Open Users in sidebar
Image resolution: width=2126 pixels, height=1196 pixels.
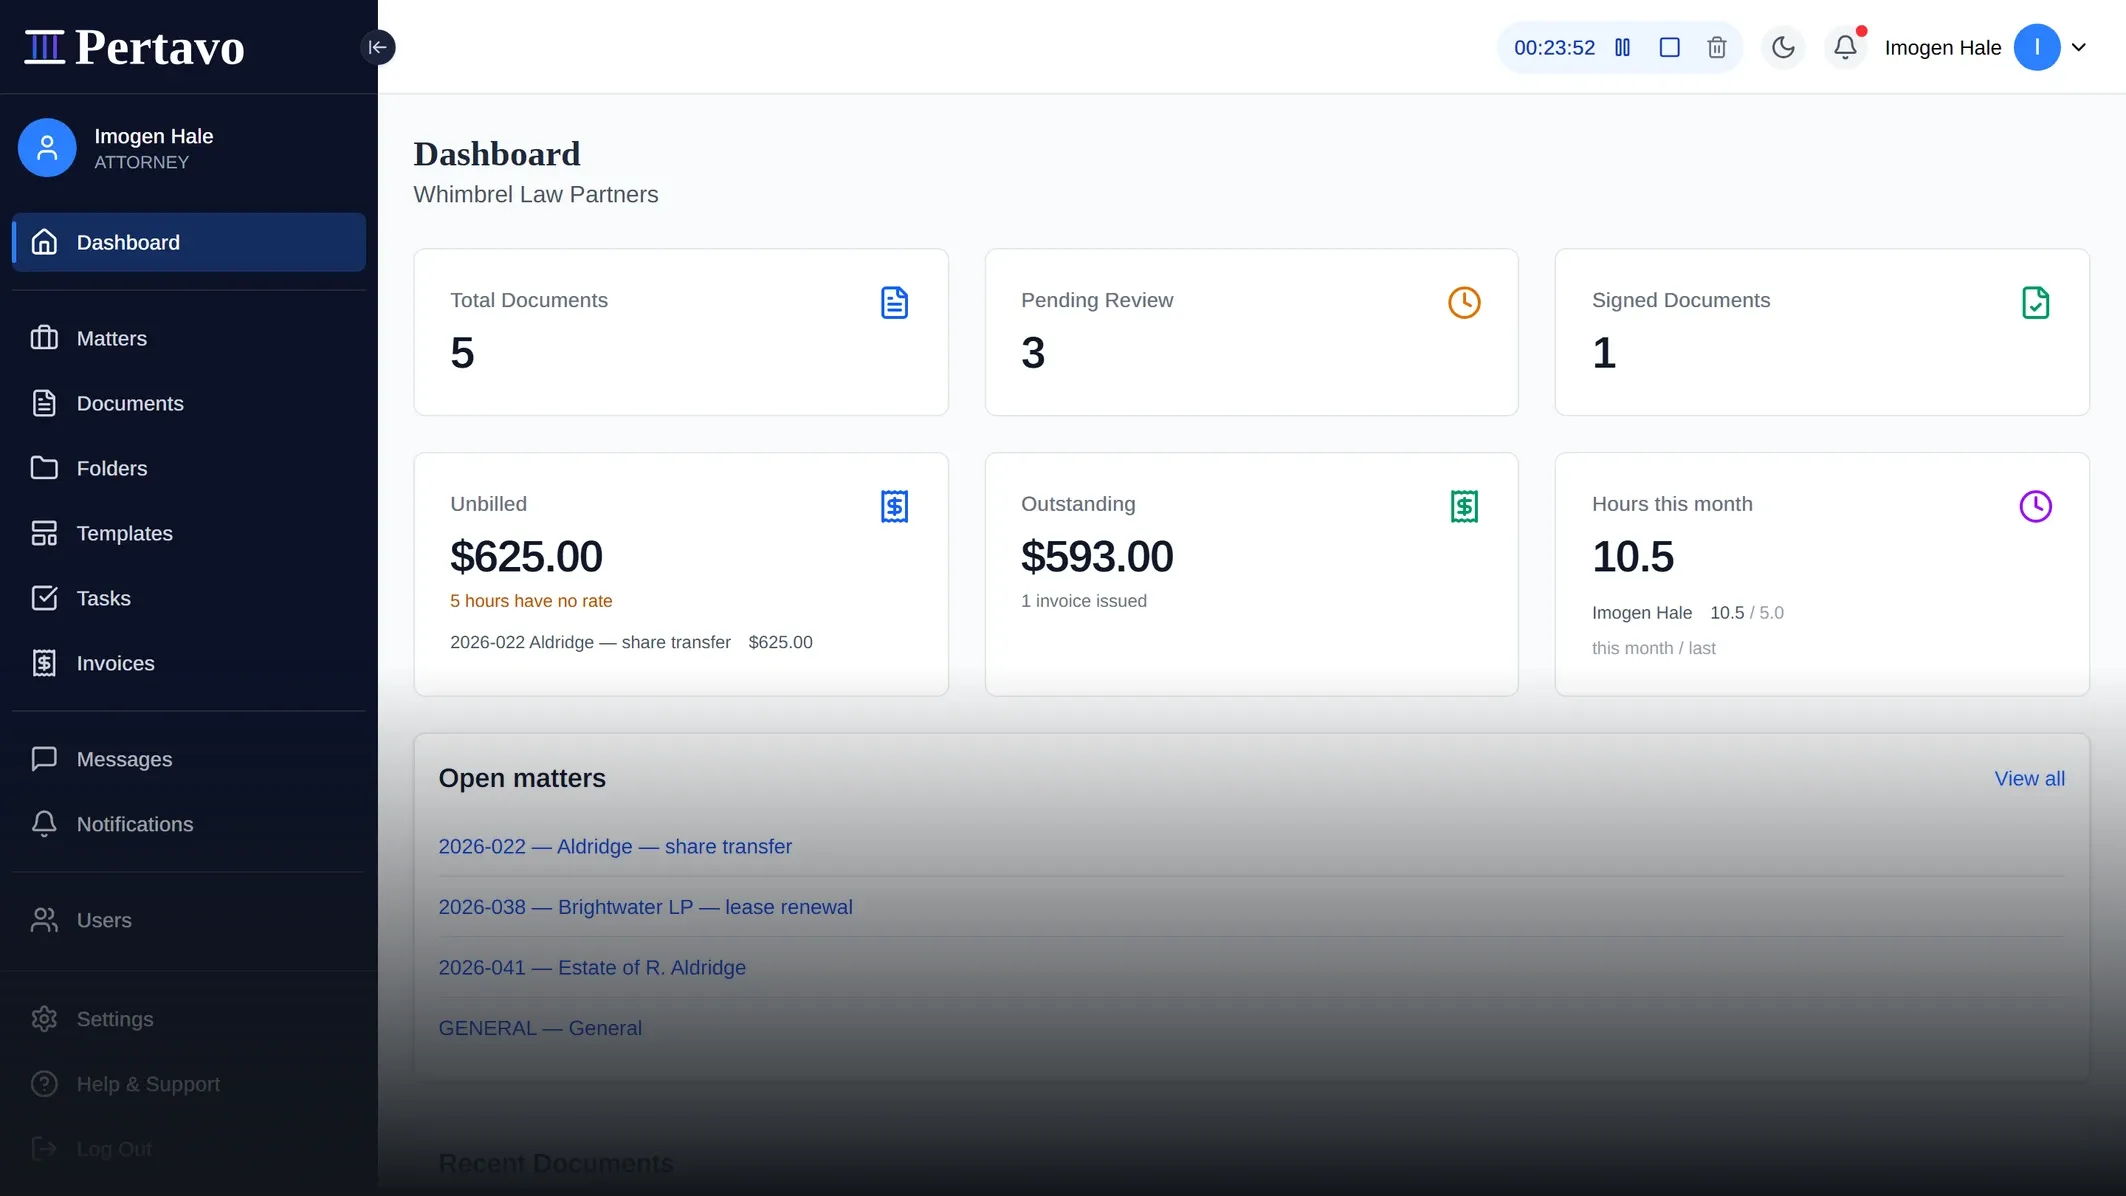[189, 920]
